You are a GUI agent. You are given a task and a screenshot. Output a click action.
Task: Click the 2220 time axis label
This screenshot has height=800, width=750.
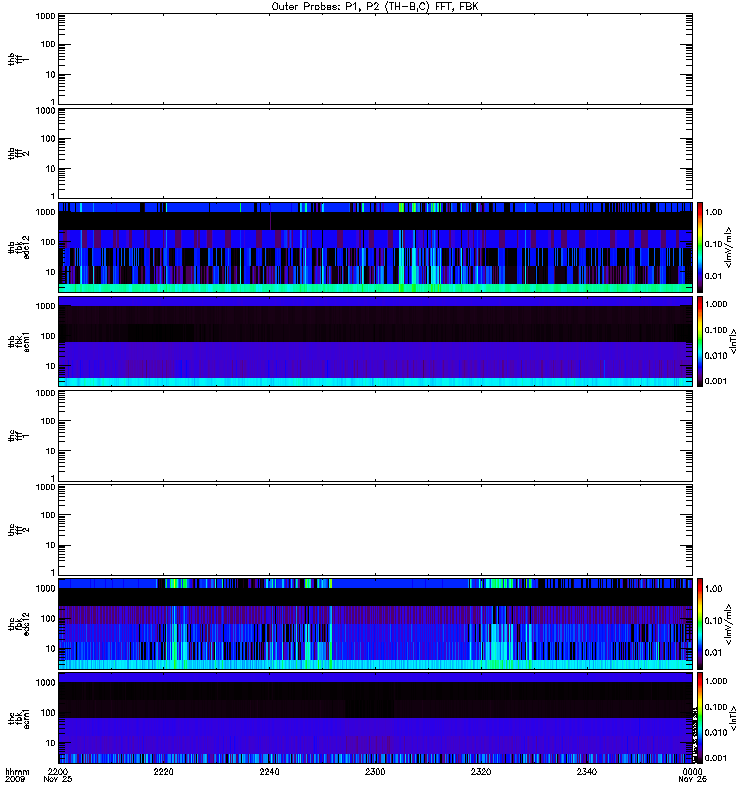(163, 772)
